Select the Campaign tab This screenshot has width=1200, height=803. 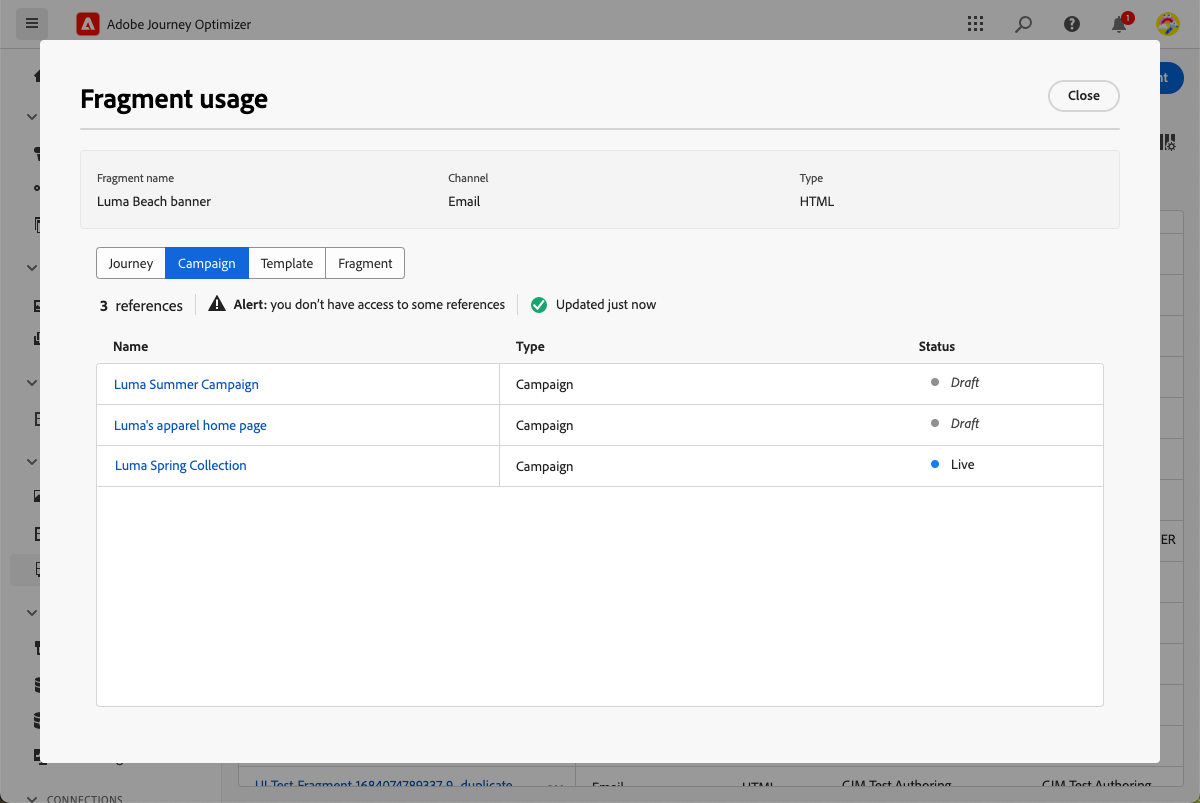[x=207, y=263]
